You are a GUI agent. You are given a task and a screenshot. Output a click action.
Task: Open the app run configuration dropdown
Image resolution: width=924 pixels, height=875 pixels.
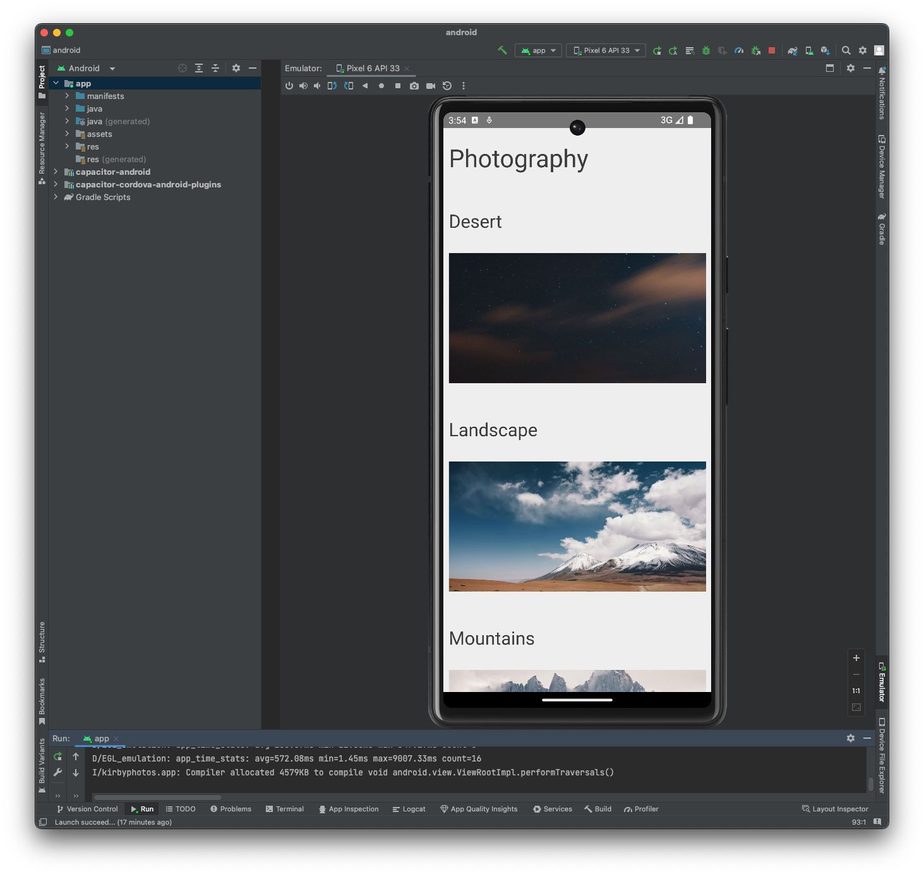point(538,50)
